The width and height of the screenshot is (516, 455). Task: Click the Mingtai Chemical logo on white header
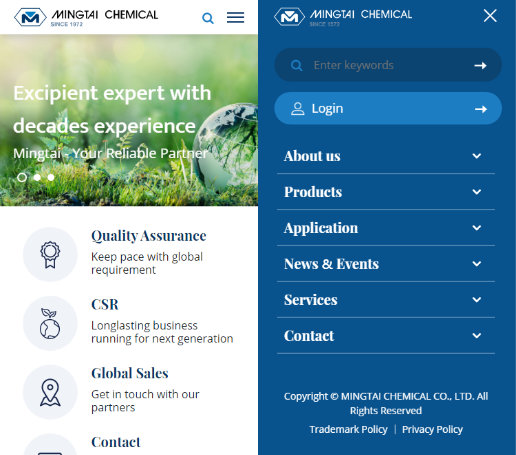(86, 17)
